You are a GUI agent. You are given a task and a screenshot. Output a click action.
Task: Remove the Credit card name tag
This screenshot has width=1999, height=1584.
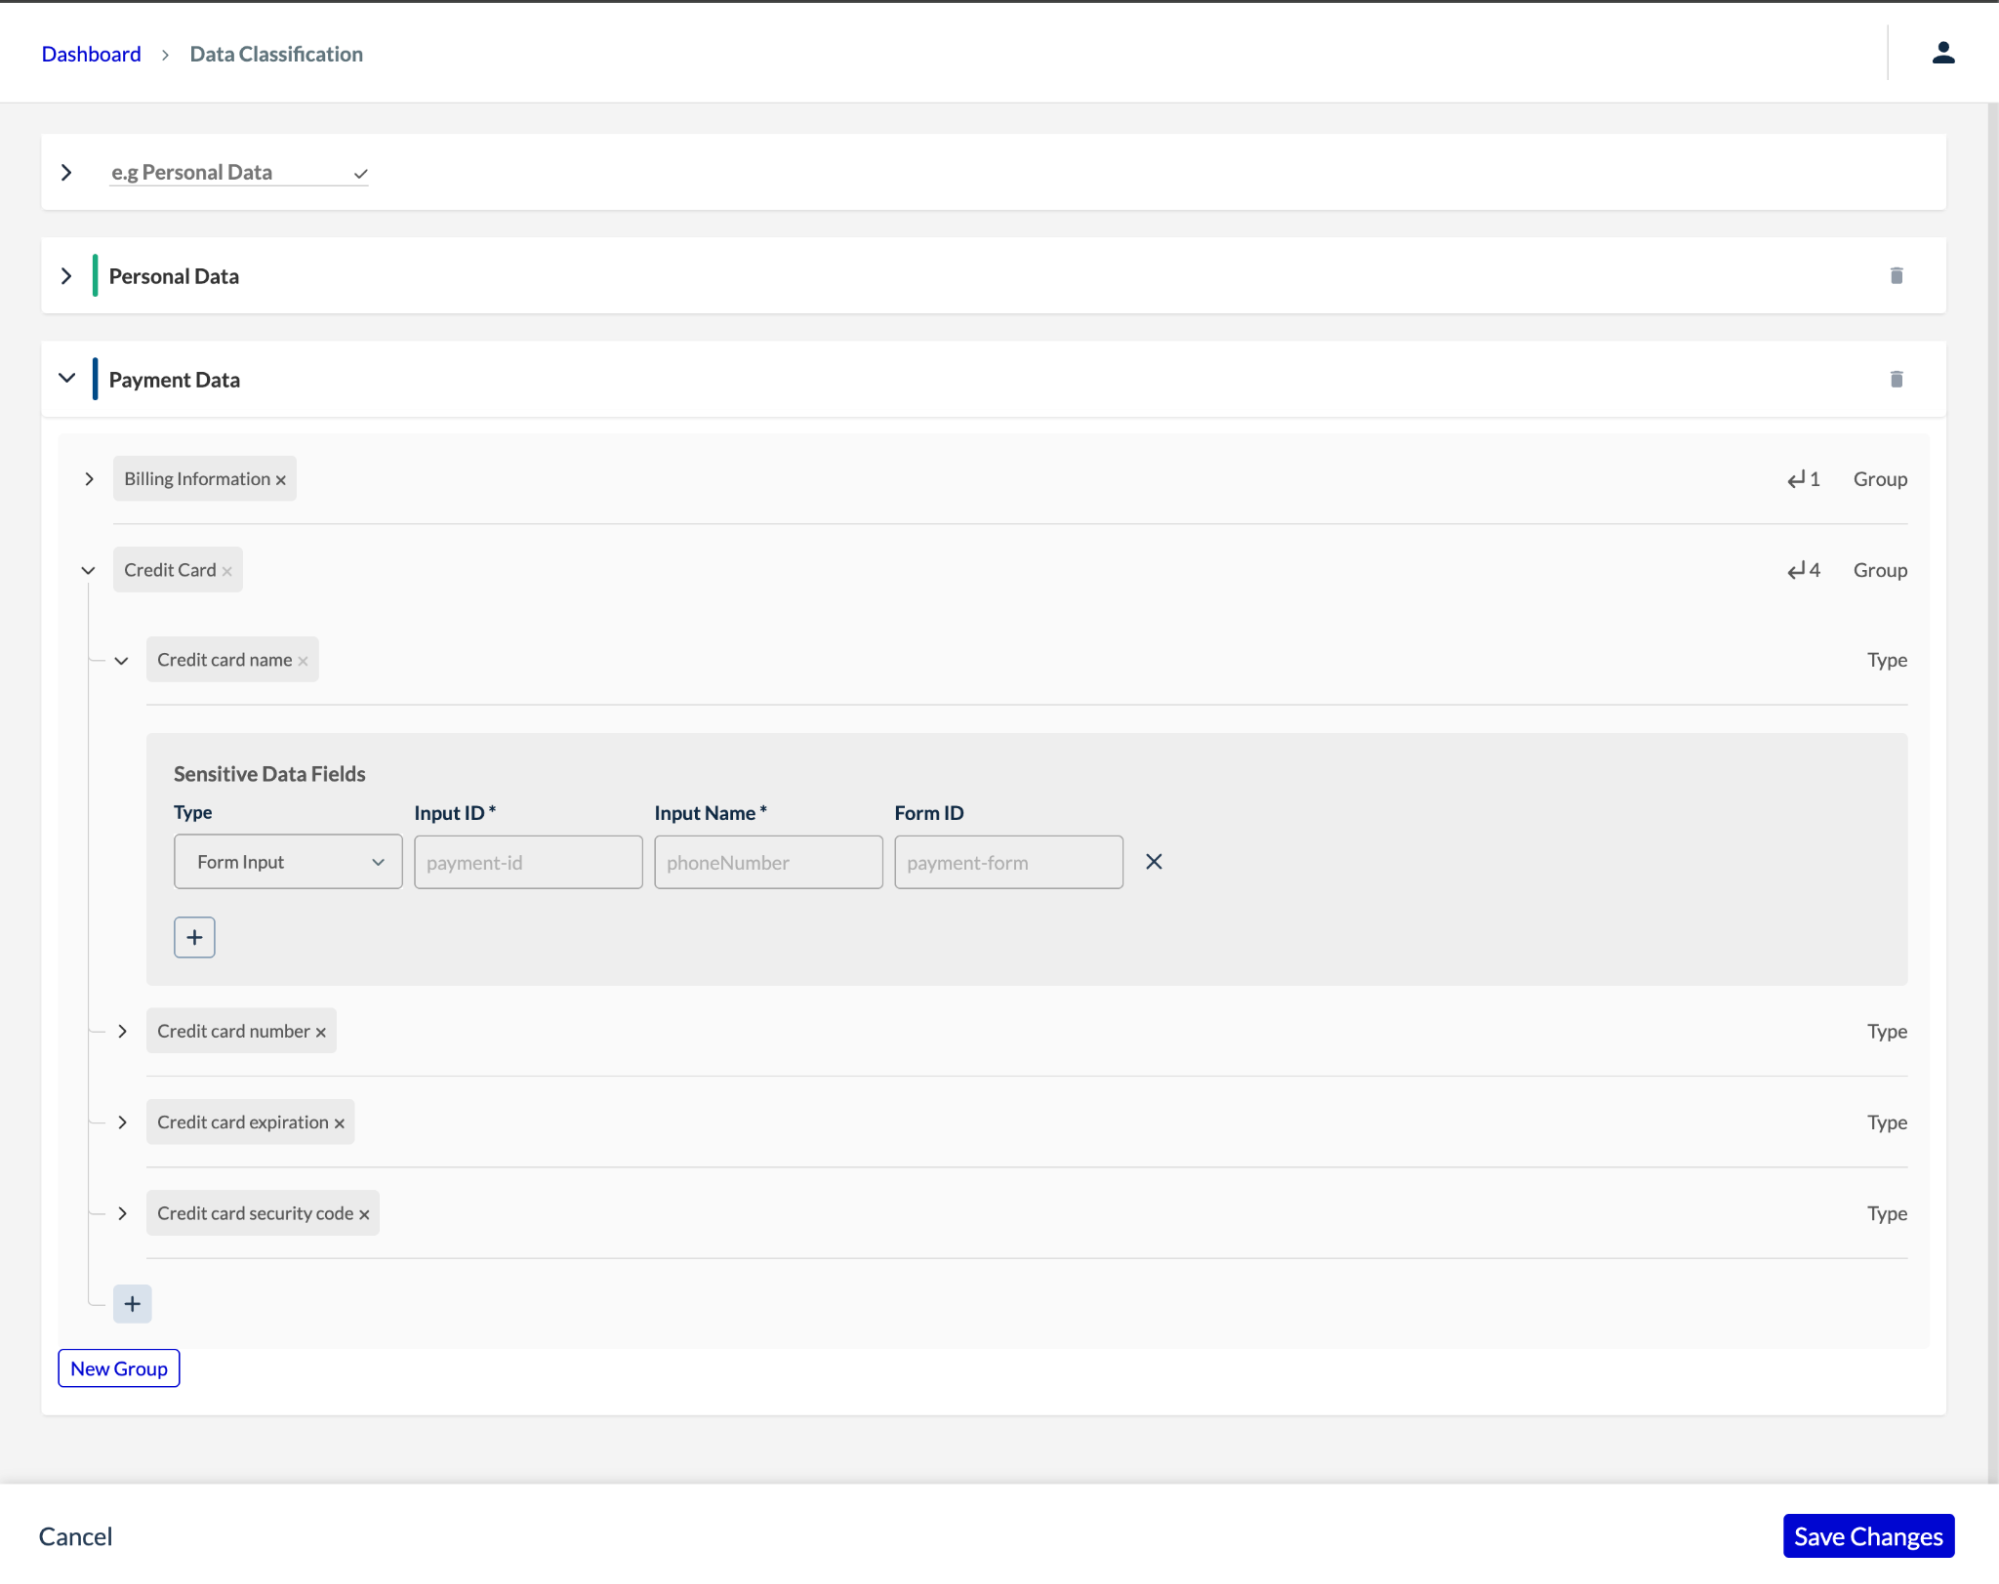(303, 659)
